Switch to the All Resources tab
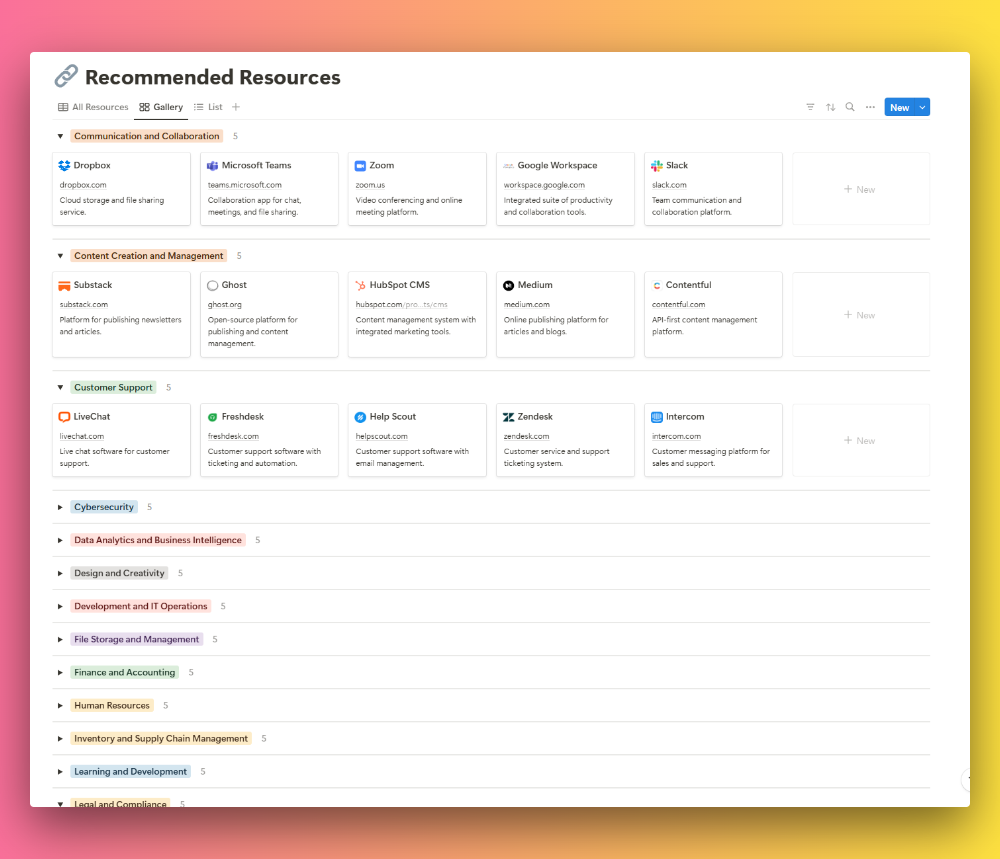Screen dimensions: 1000x859 click(x=93, y=107)
